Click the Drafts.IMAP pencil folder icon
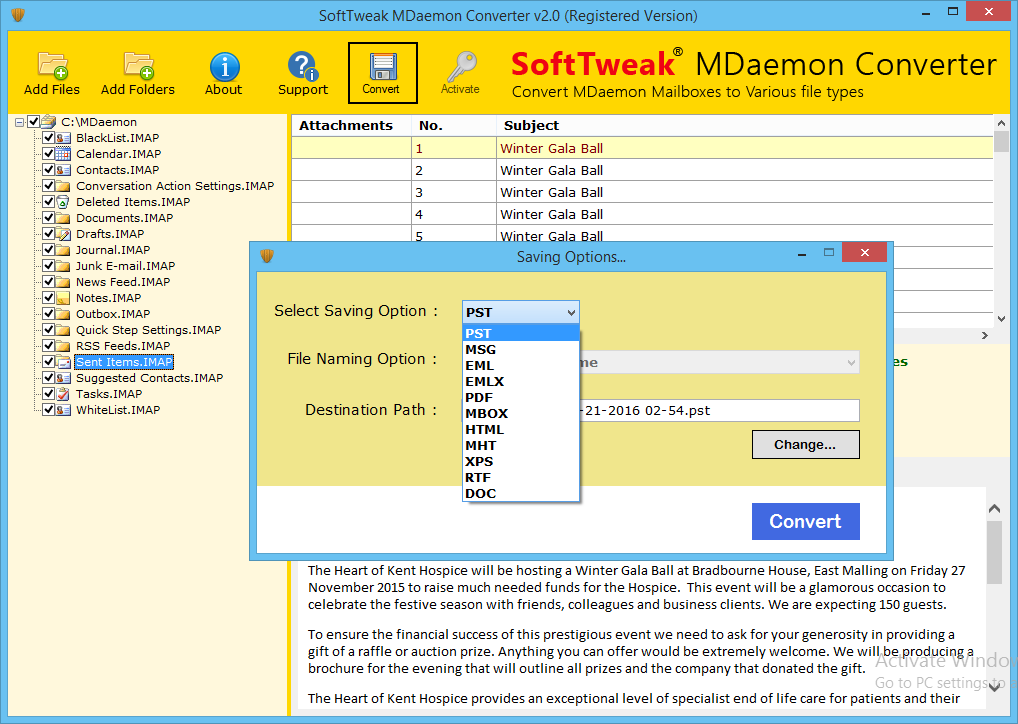Image resolution: width=1018 pixels, height=724 pixels. 63,234
